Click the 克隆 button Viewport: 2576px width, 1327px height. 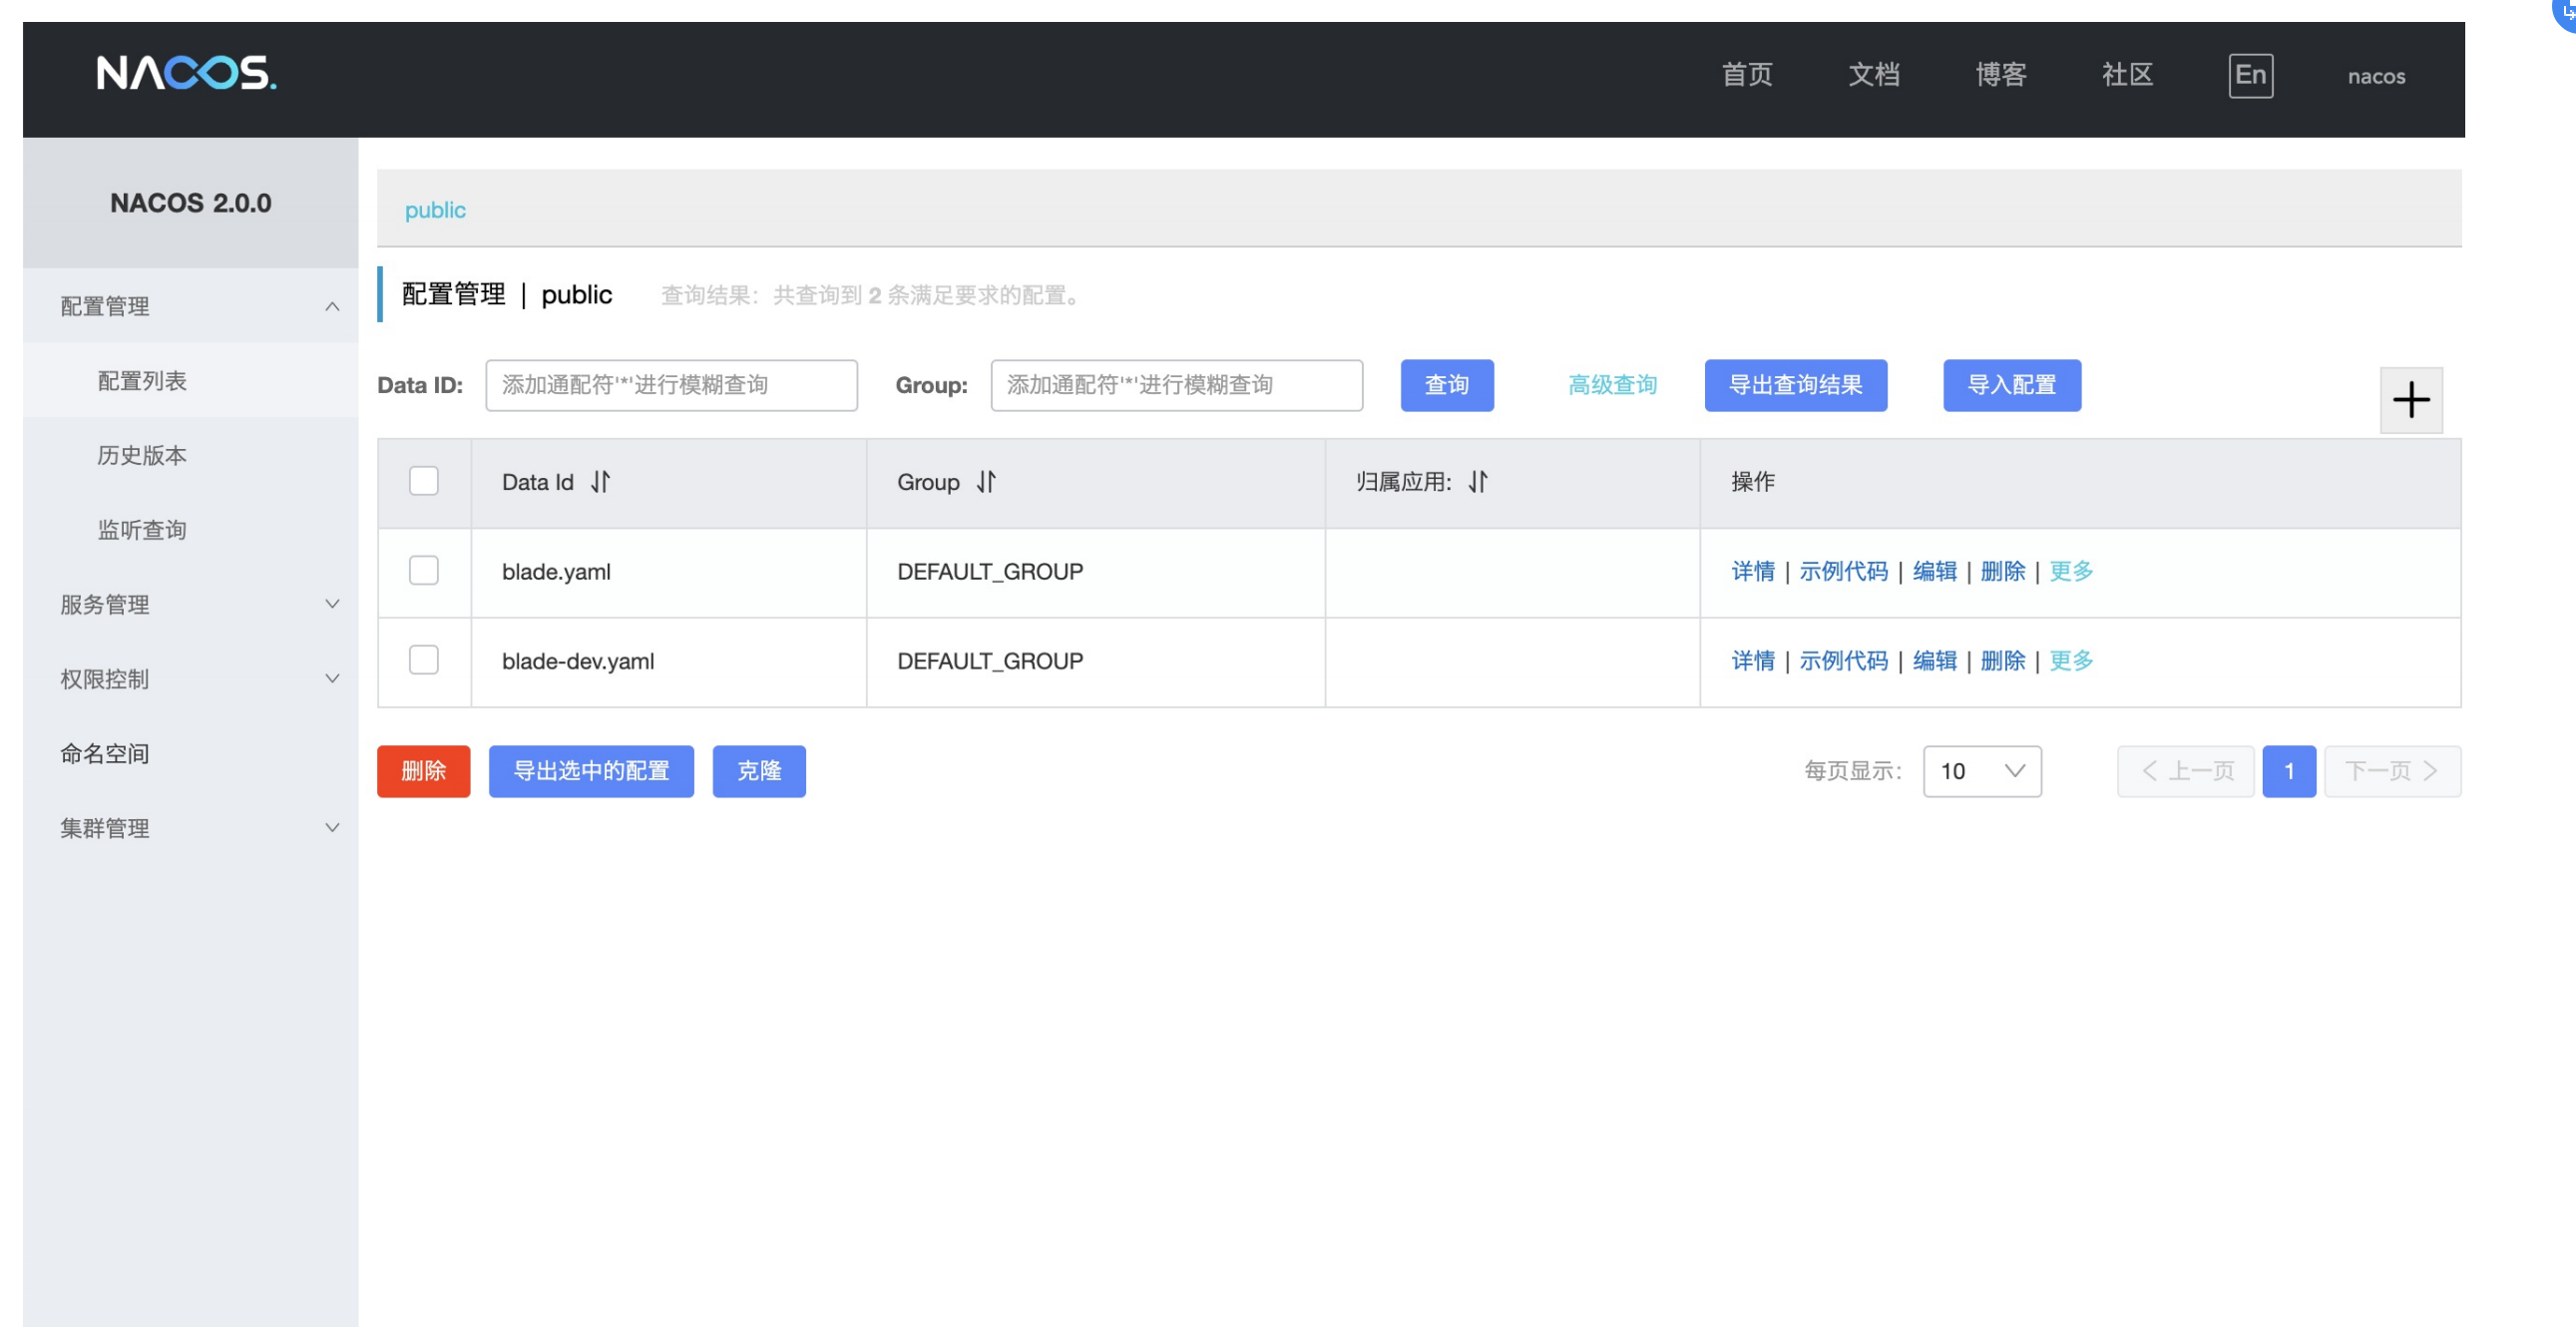tap(759, 771)
